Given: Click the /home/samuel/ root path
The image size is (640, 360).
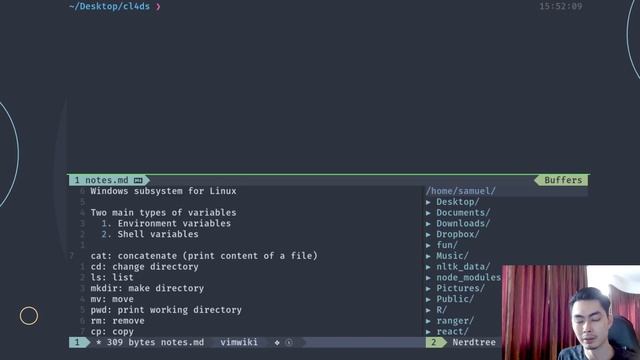Looking at the screenshot, I should [x=460, y=191].
